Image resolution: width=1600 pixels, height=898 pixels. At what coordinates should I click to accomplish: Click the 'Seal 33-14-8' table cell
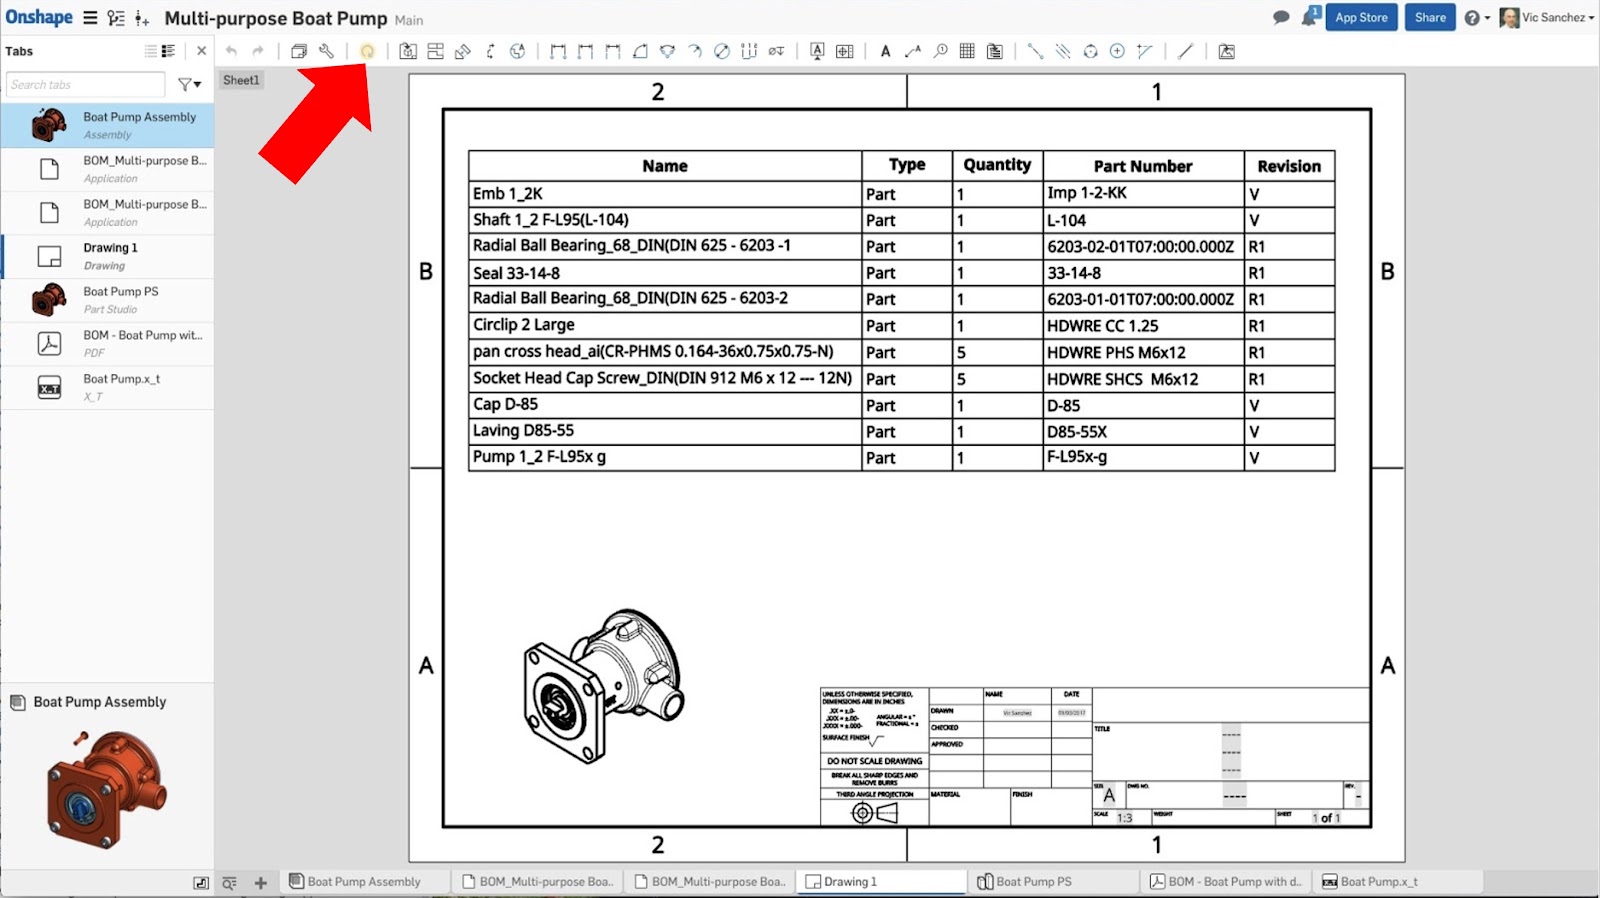pos(665,273)
